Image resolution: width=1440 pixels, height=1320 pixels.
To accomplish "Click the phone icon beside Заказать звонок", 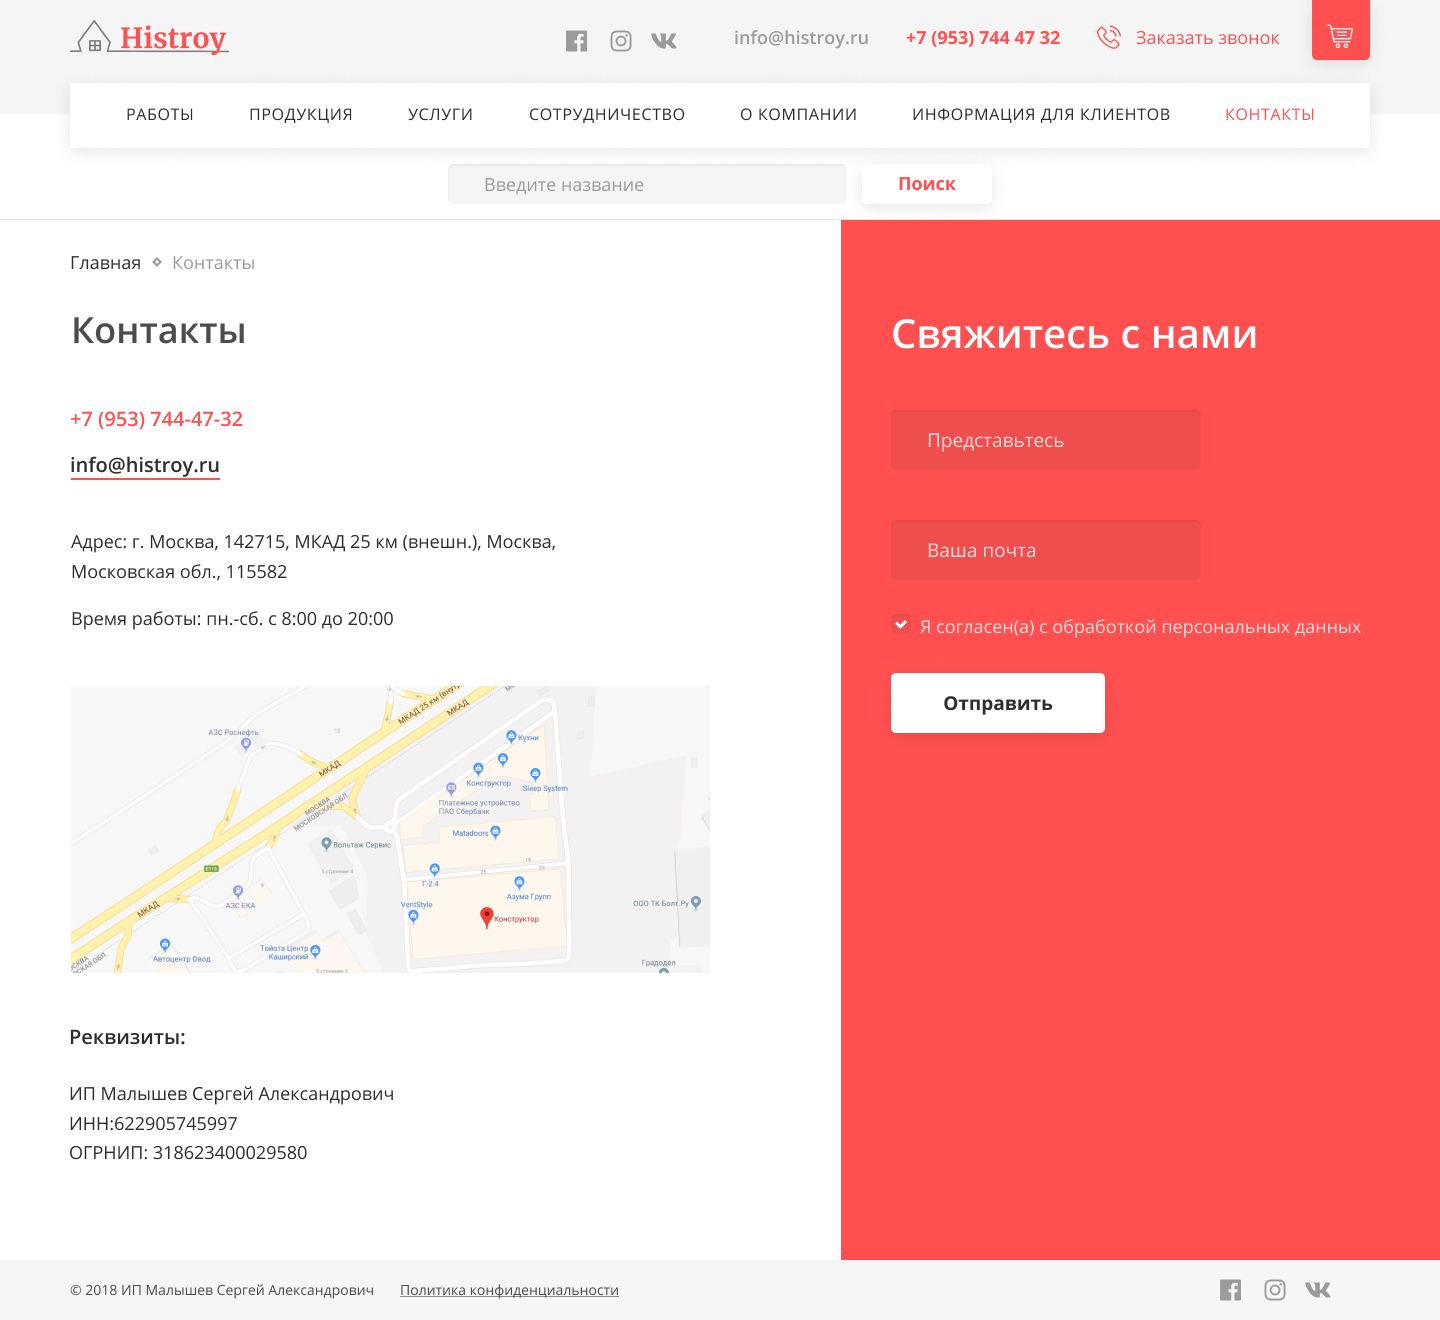I will 1108,38.
